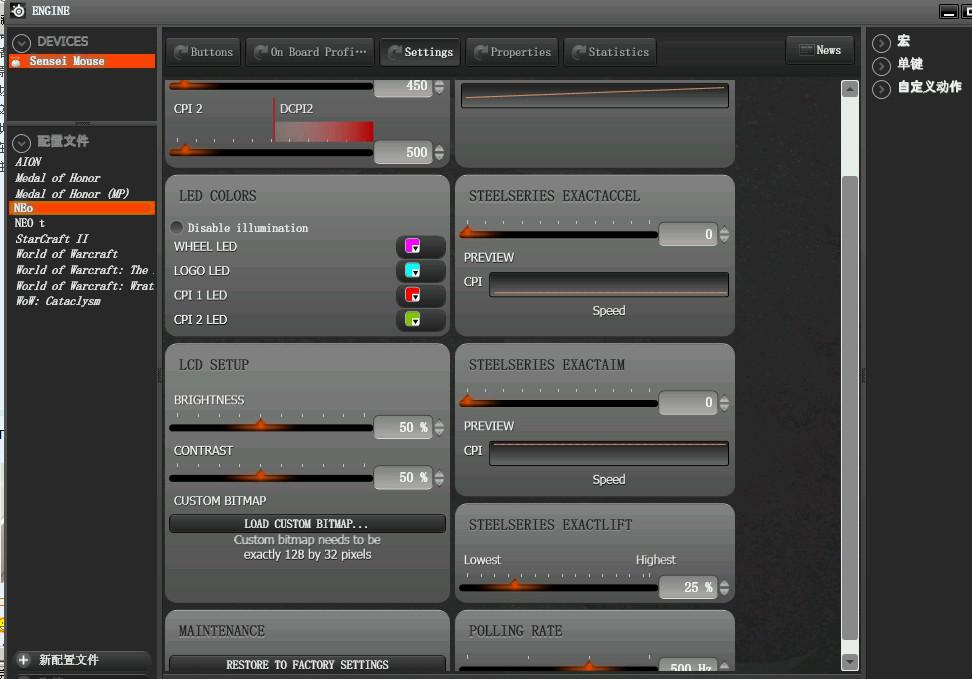This screenshot has width=972, height=679.
Task: Click the ExactAccel CPI preview graph
Action: click(x=609, y=285)
